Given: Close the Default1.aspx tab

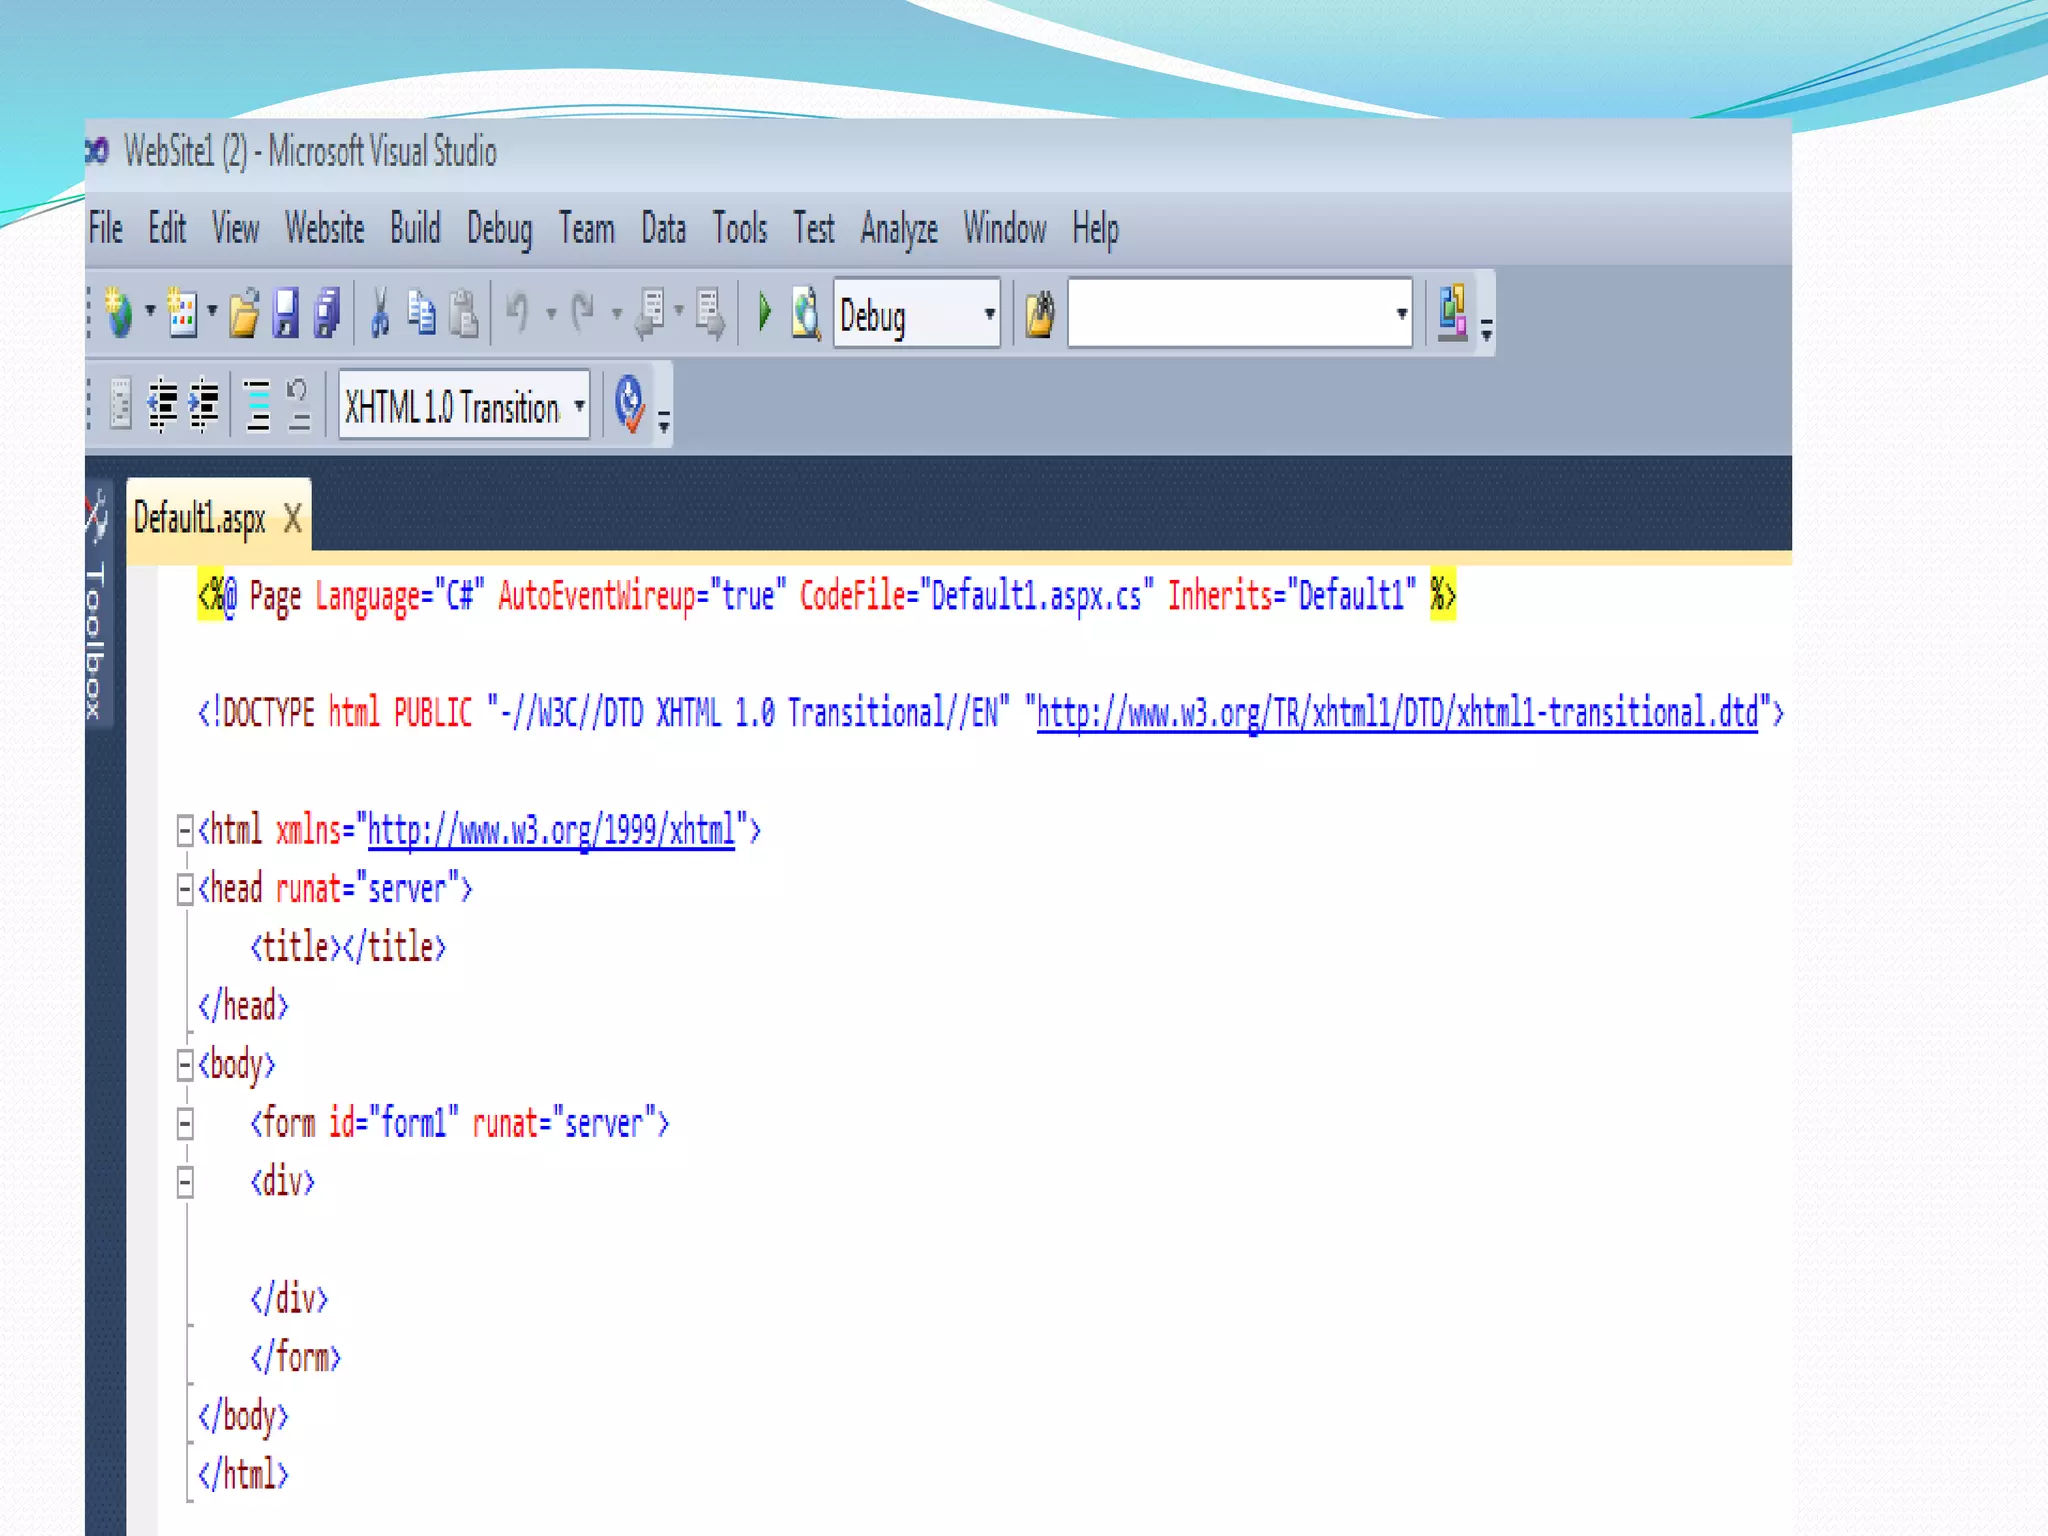Looking at the screenshot, I should click(292, 518).
